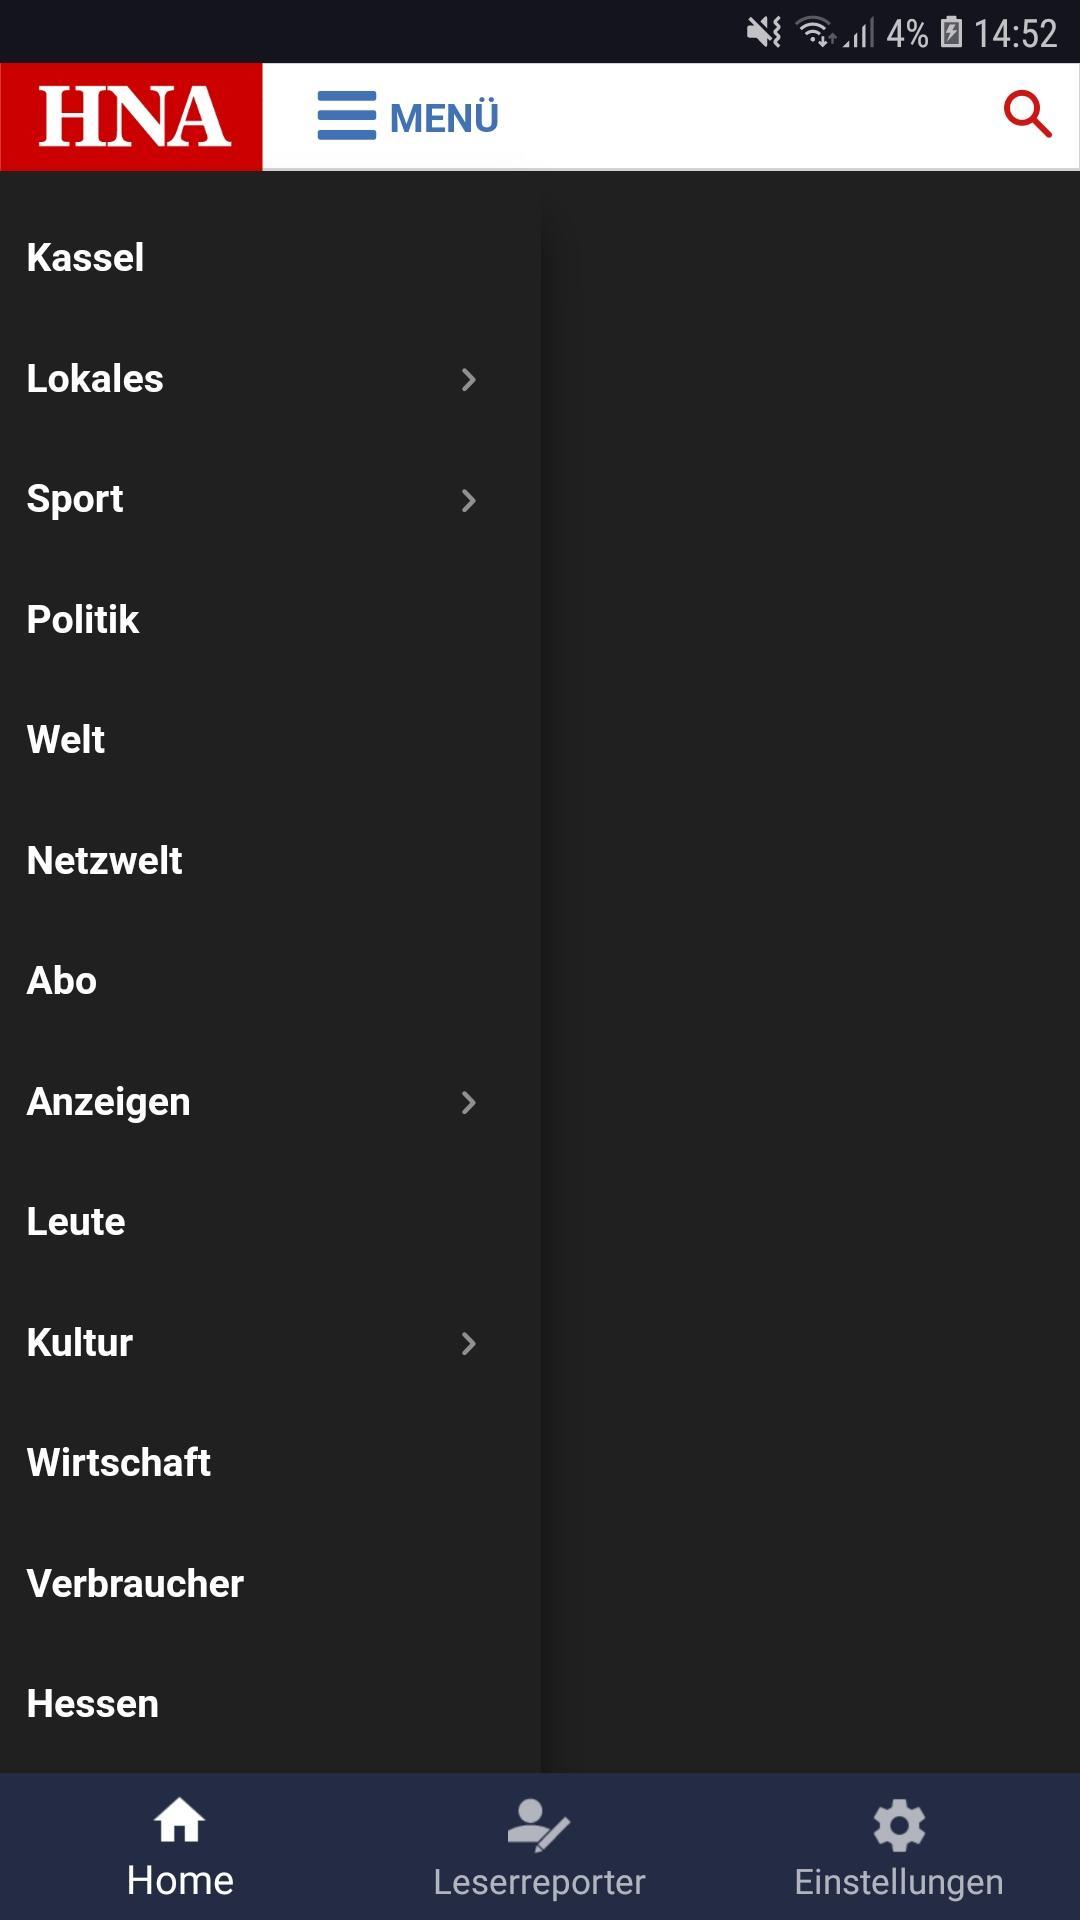Select the Abo menu item
Screen dimensions: 1080x1920
point(62,981)
